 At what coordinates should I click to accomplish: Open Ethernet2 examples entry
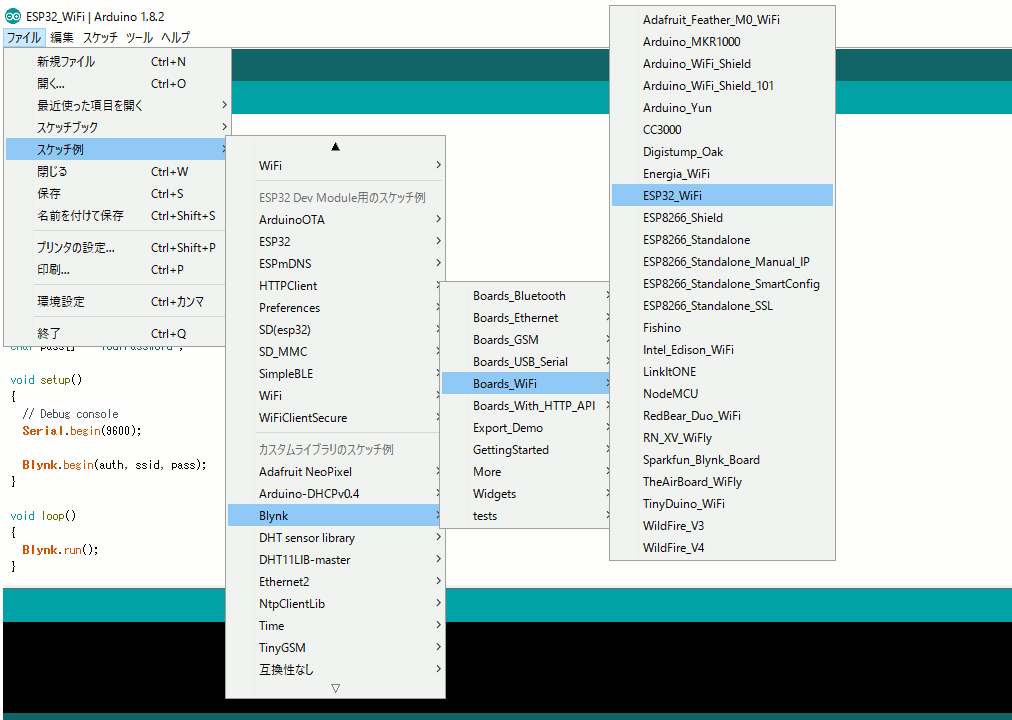(336, 581)
